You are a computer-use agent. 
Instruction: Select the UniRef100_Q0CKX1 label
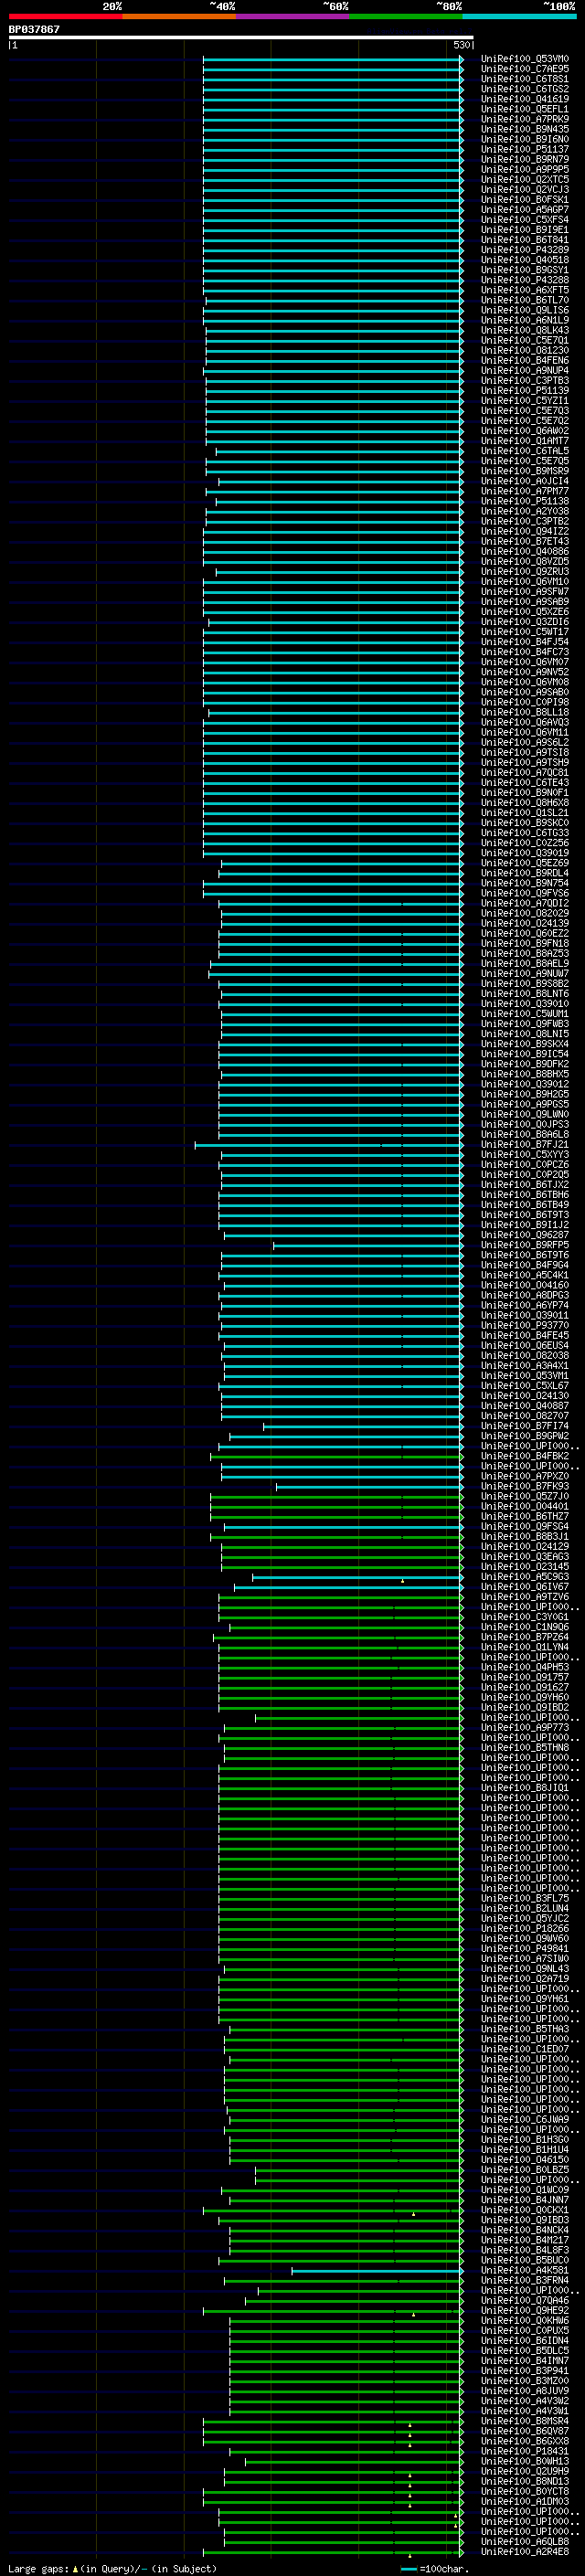(524, 2210)
